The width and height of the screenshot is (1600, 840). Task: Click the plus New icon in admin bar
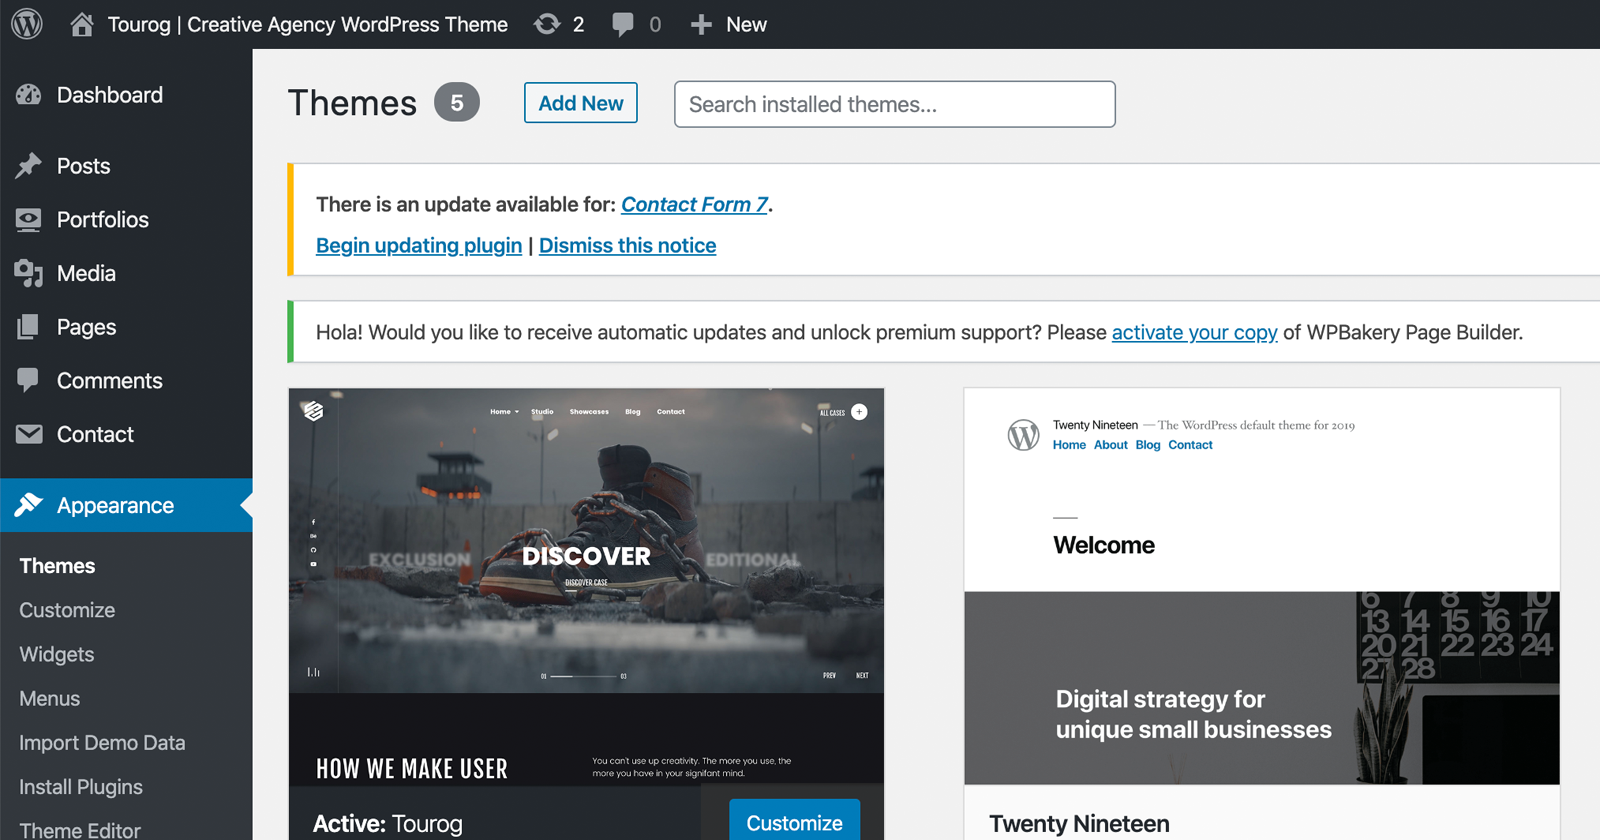coord(701,24)
